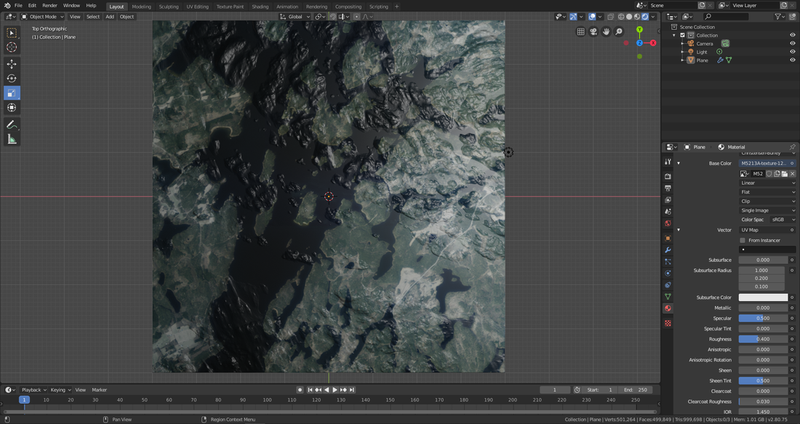The height and width of the screenshot is (424, 800).
Task: Open the Texture properties tab
Action: click(668, 323)
